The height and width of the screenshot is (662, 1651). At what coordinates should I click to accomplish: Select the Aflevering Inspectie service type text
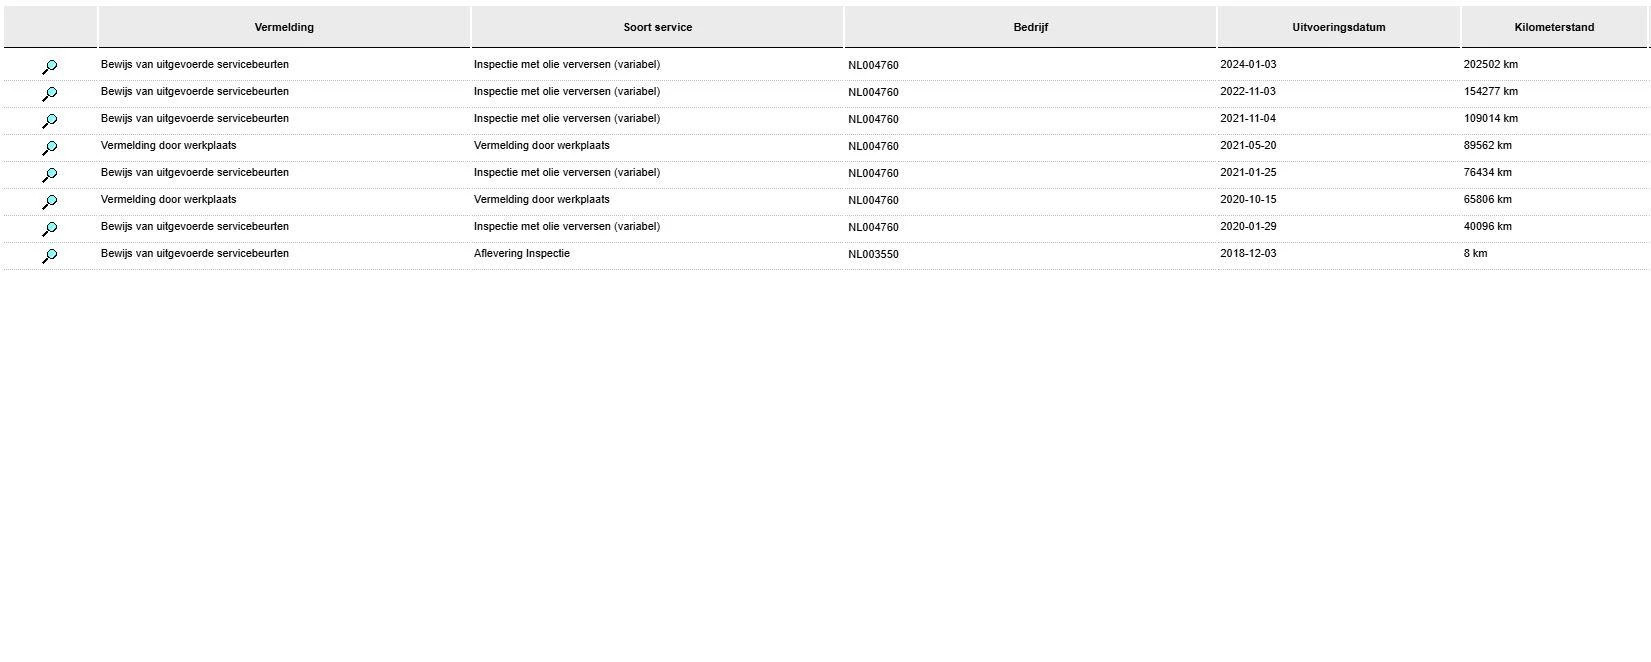[521, 253]
